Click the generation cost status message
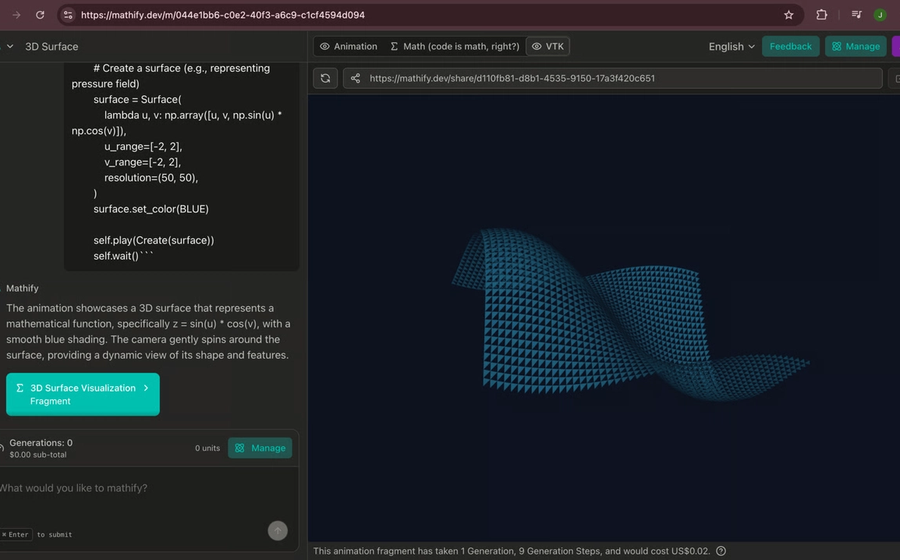 point(511,551)
